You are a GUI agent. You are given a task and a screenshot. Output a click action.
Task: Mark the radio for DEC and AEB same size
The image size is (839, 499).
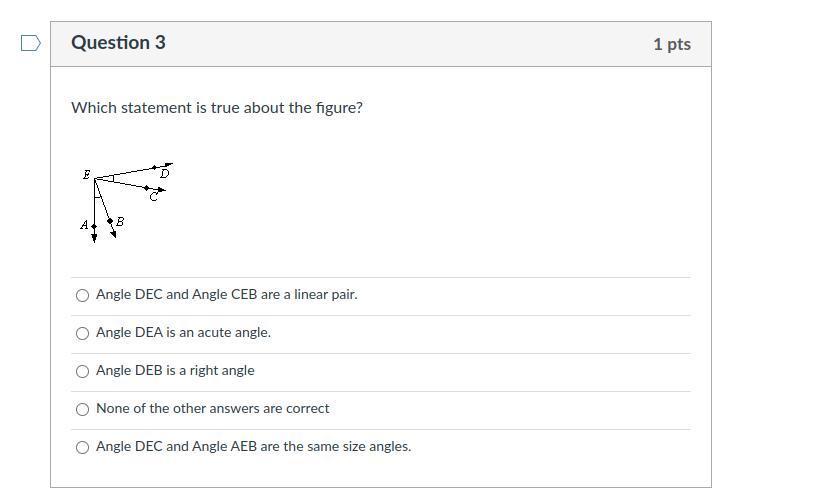click(83, 447)
